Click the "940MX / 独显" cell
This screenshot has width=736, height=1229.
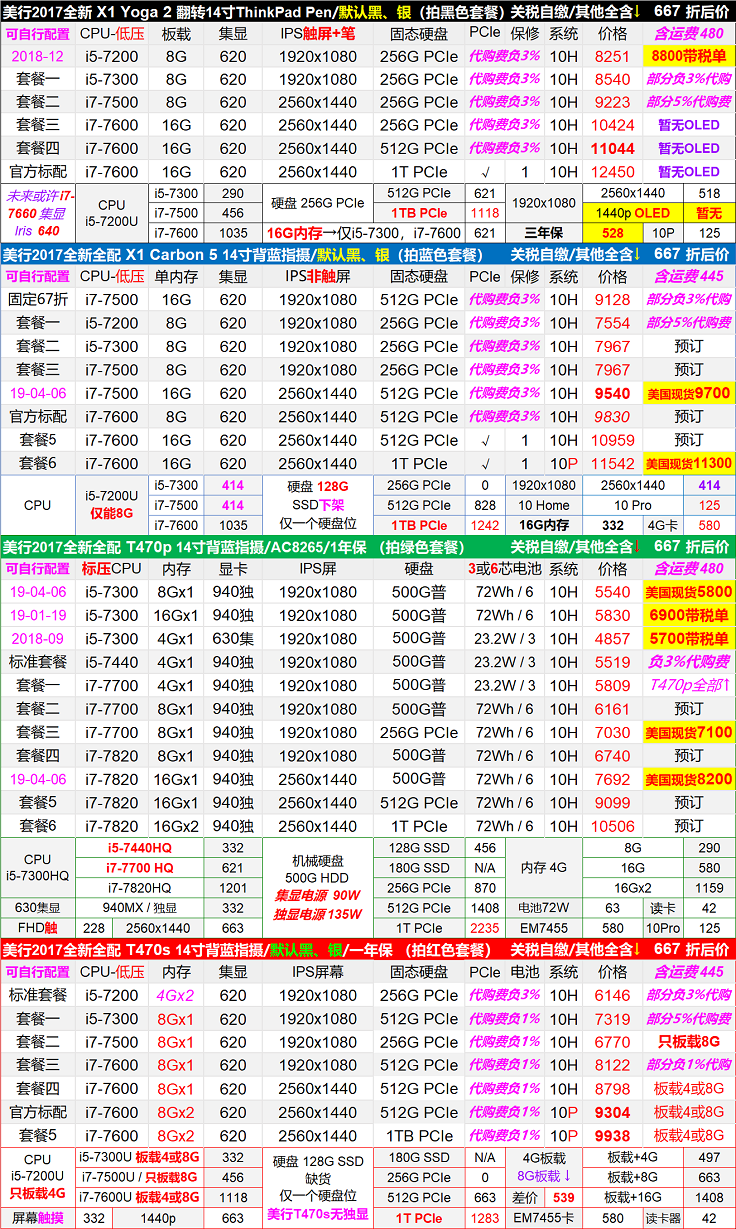tap(140, 908)
